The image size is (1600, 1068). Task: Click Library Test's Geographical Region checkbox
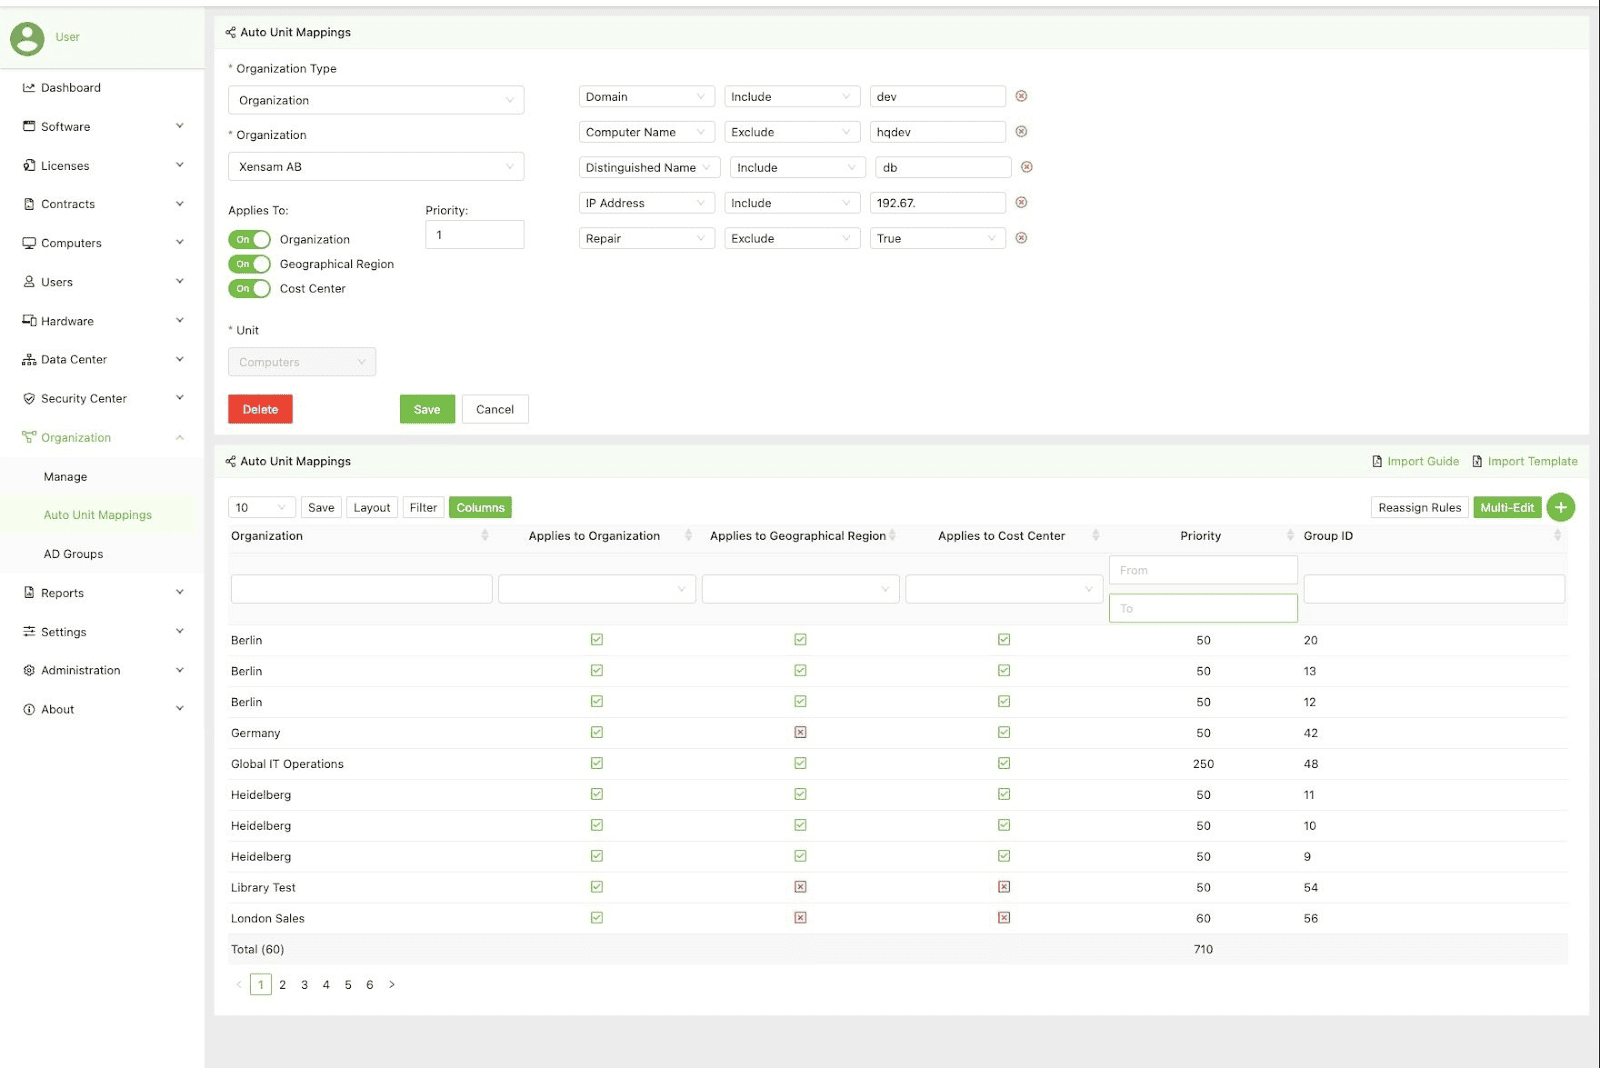(800, 887)
